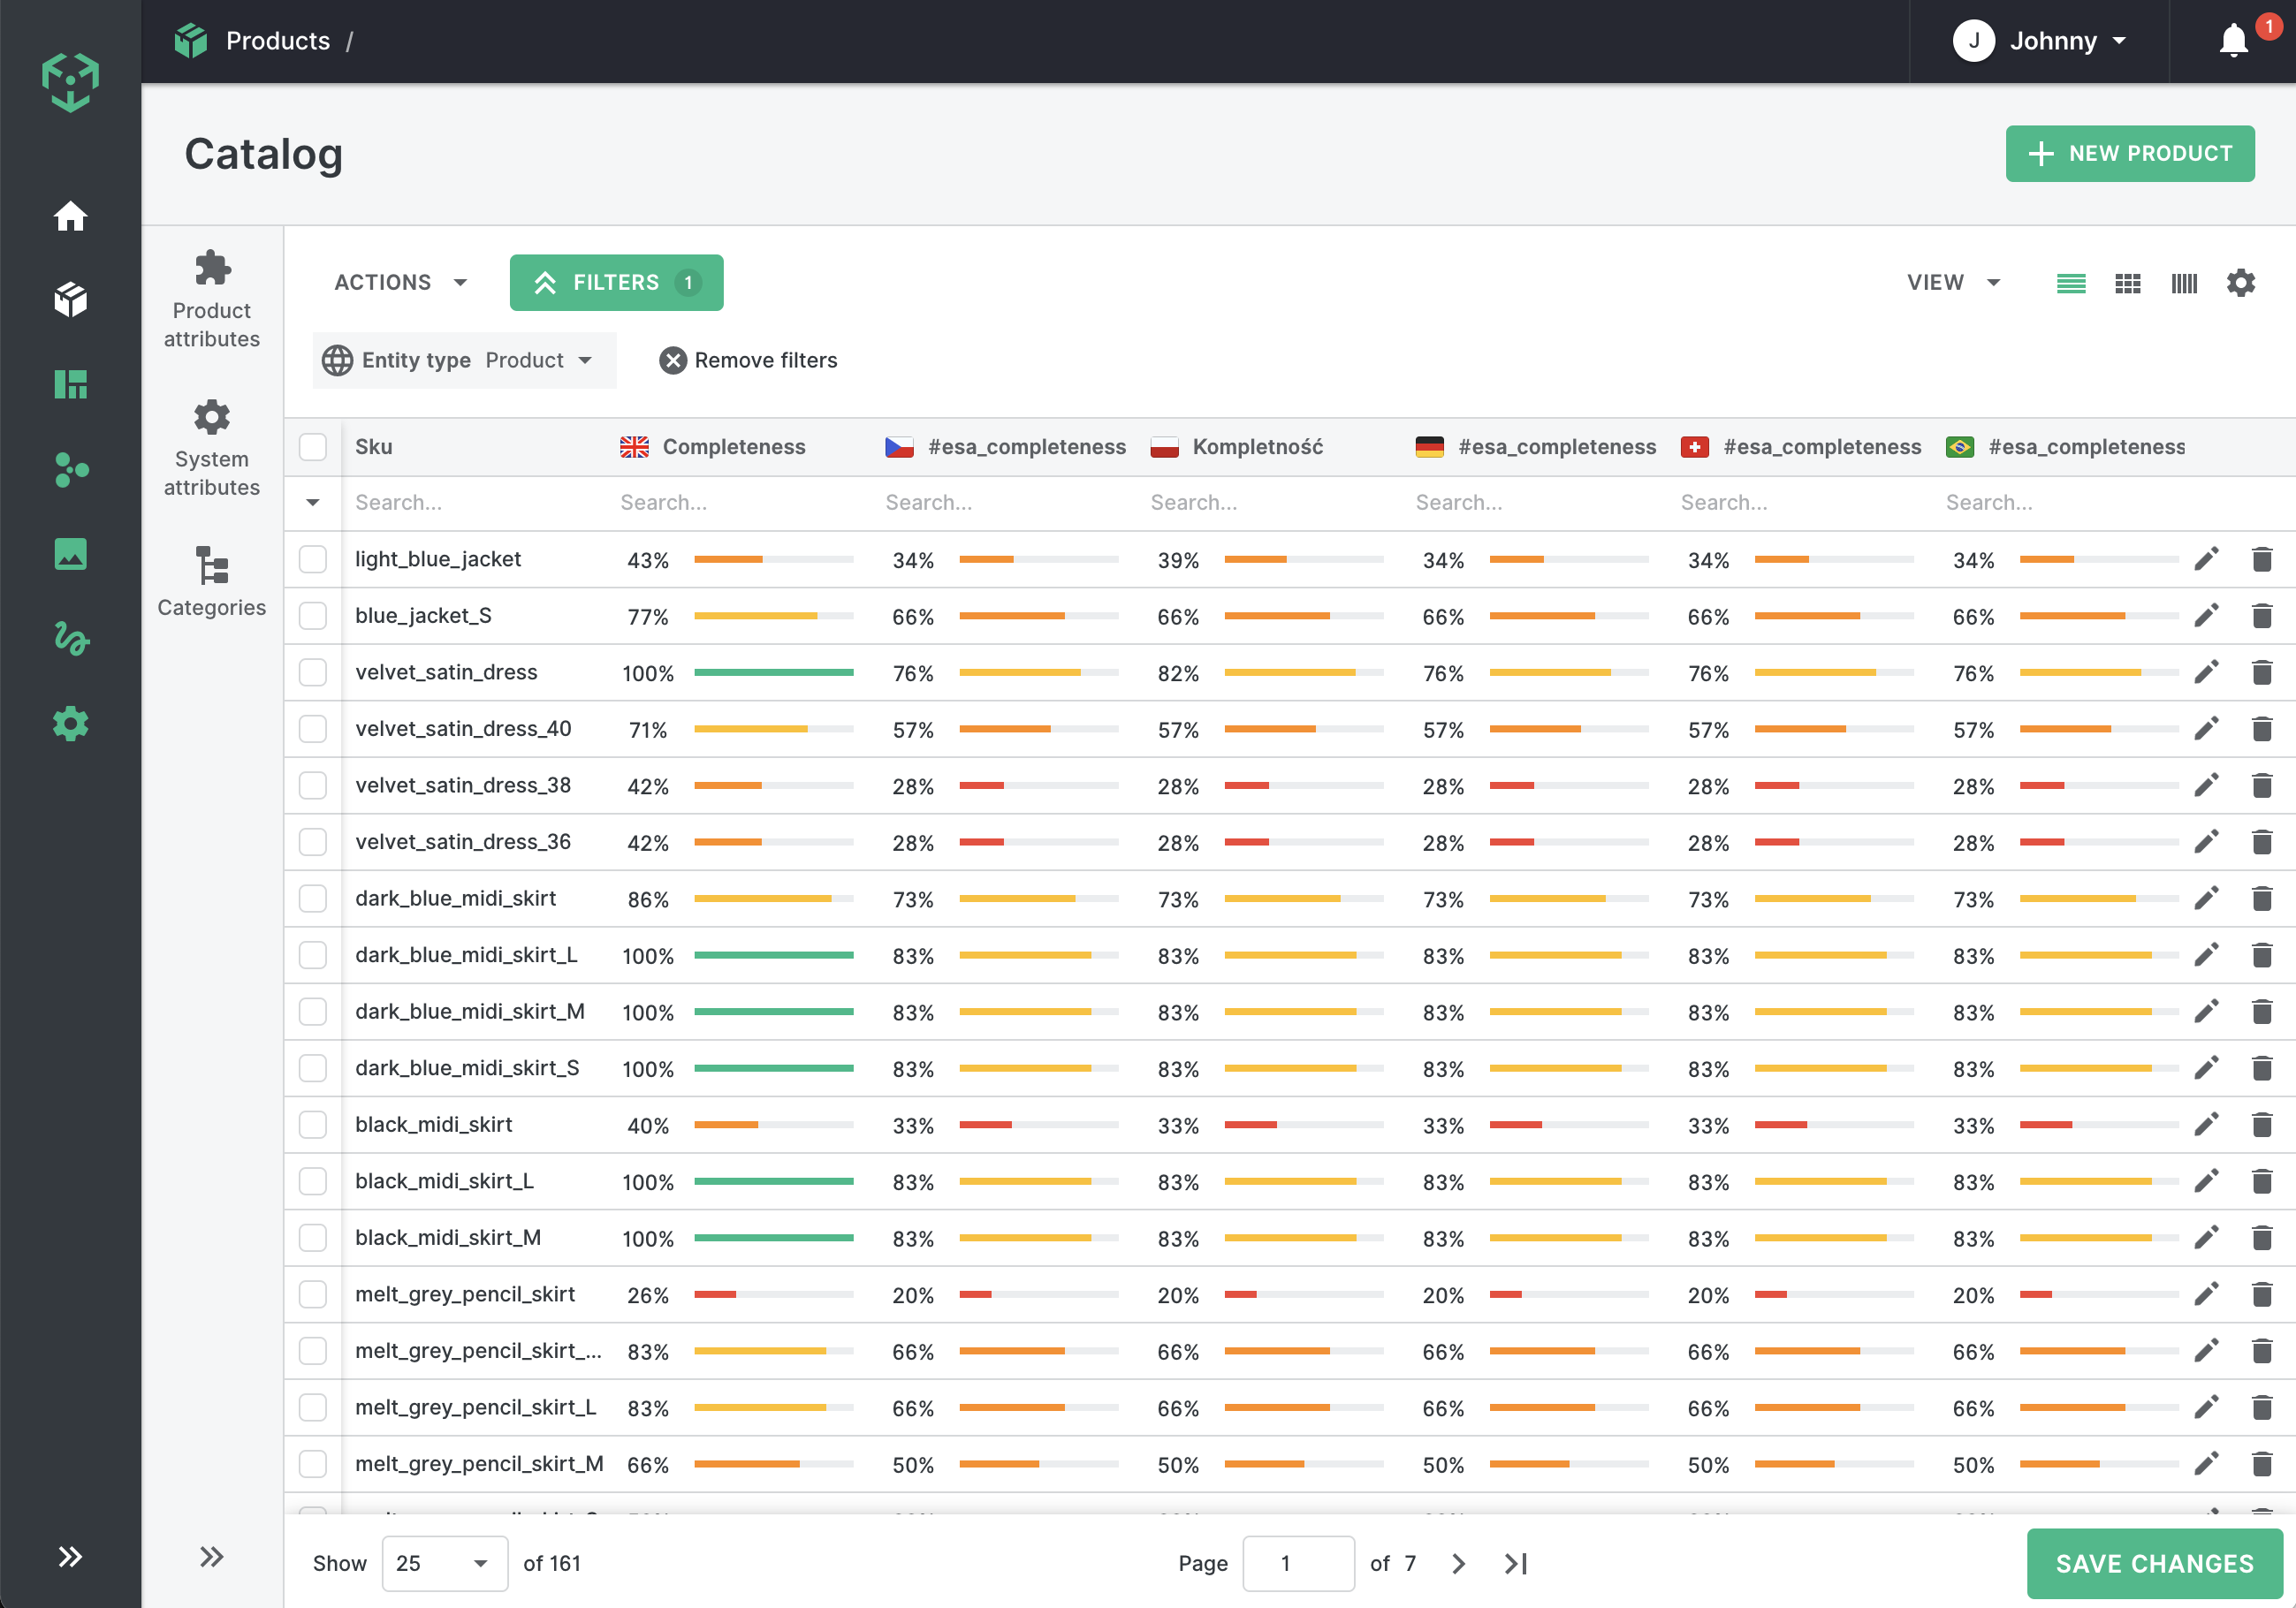The width and height of the screenshot is (2296, 1608).
Task: Open grid settings gear icon
Action: point(2241,283)
